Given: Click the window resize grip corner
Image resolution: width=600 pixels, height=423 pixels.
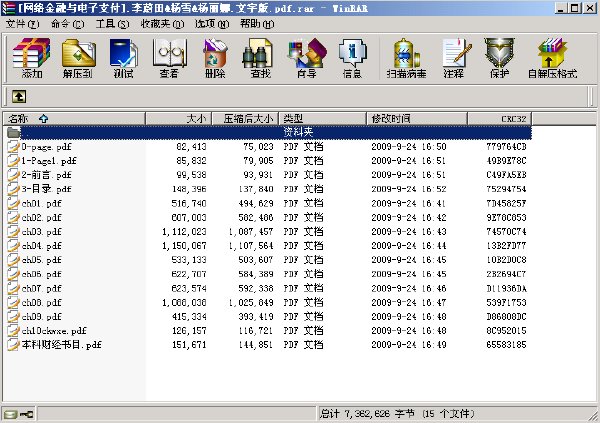Looking at the screenshot, I should click(594, 416).
